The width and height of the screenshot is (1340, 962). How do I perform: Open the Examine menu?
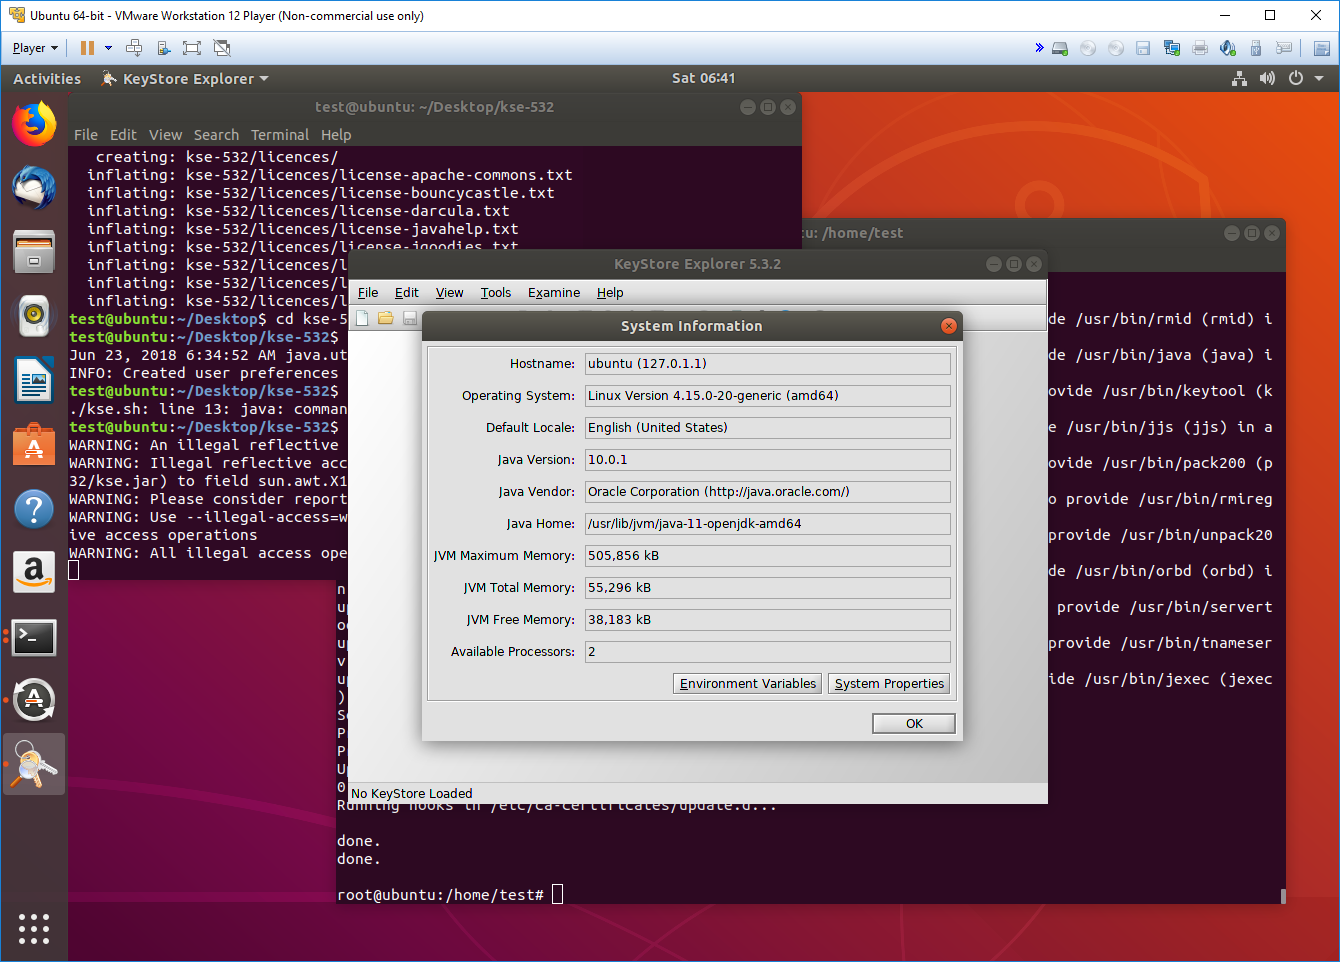pos(554,292)
